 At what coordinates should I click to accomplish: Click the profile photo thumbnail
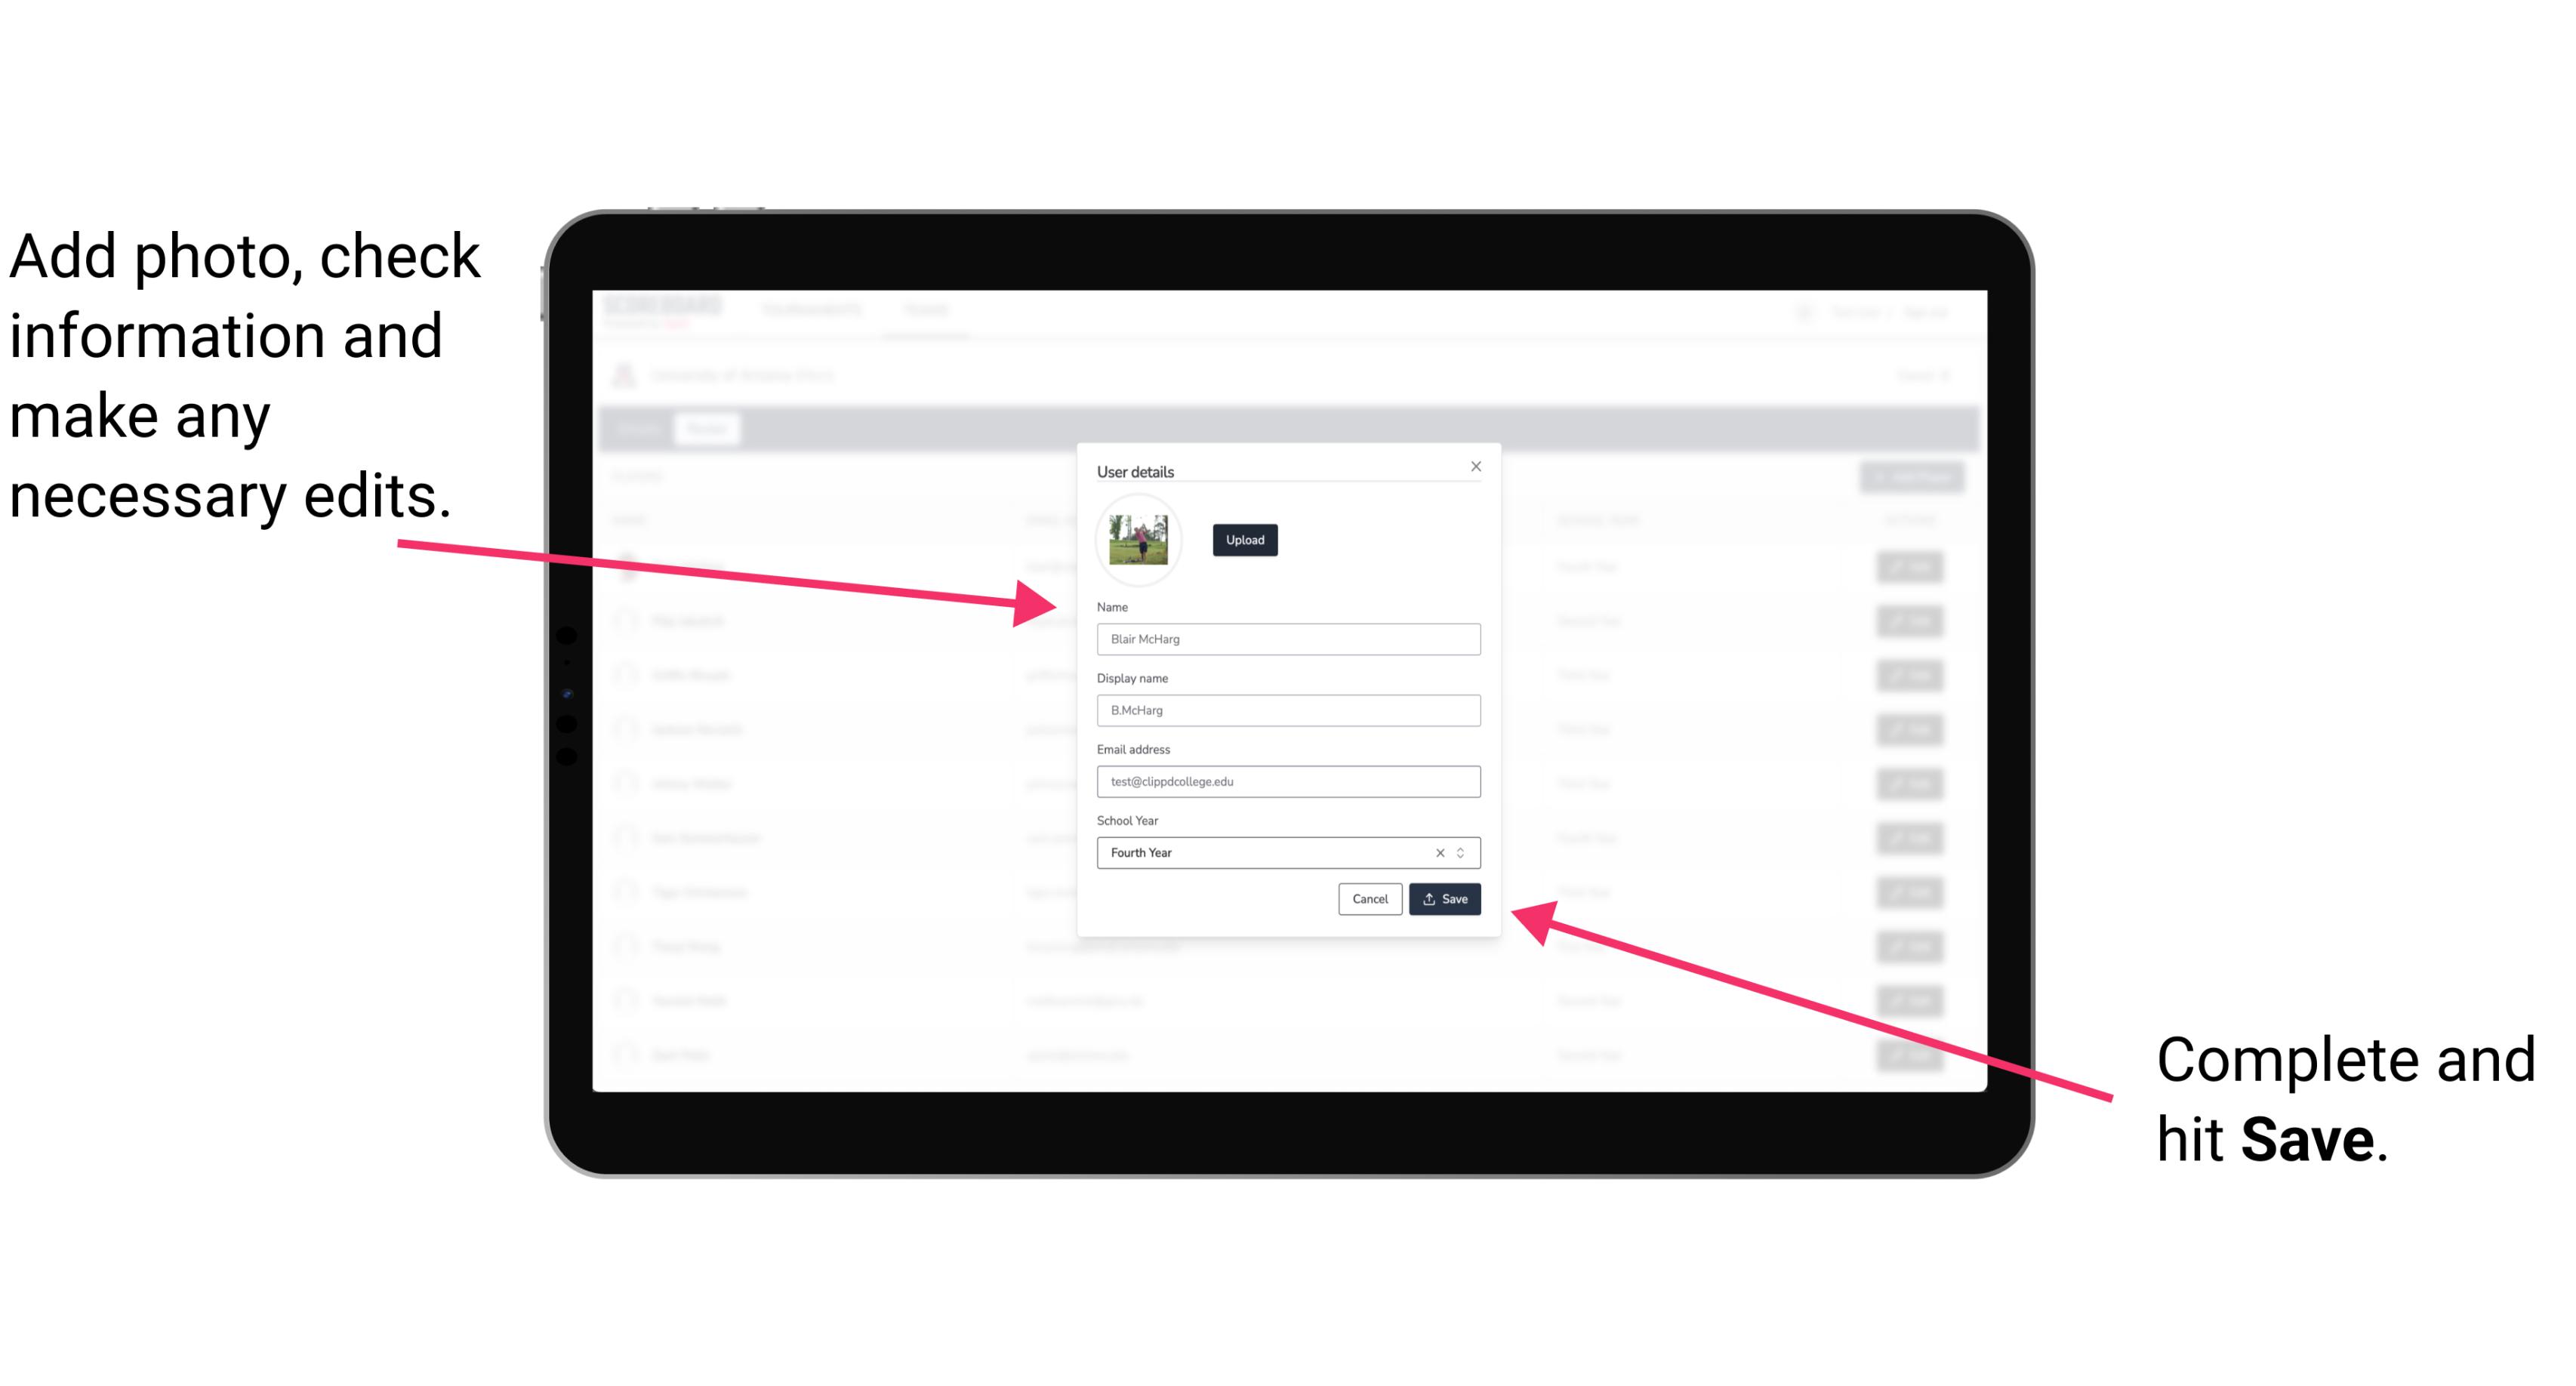1139,540
